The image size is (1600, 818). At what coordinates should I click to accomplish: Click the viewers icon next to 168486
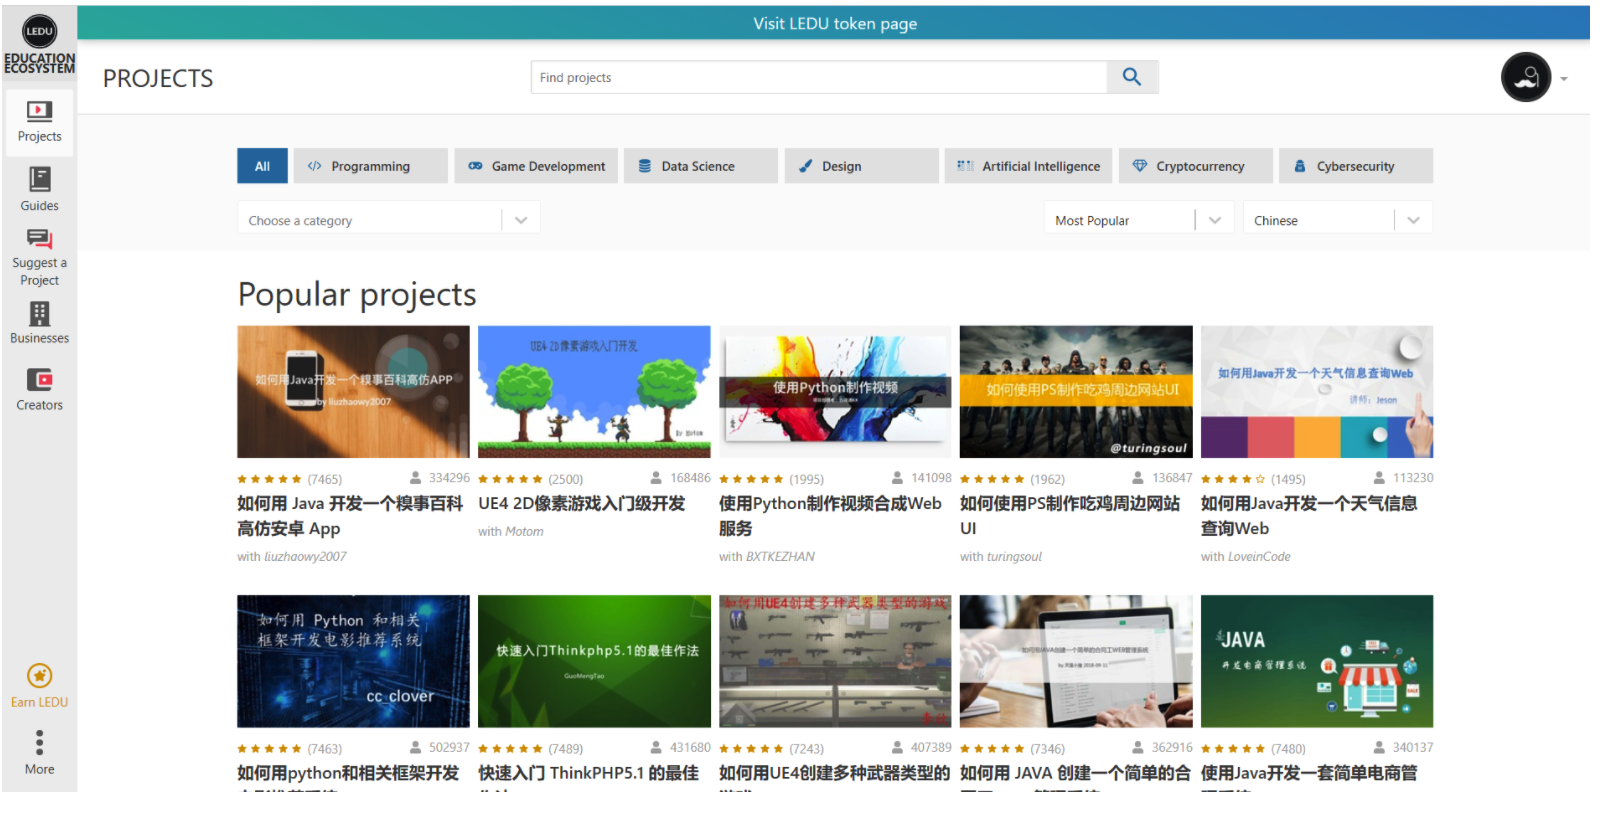(x=657, y=478)
